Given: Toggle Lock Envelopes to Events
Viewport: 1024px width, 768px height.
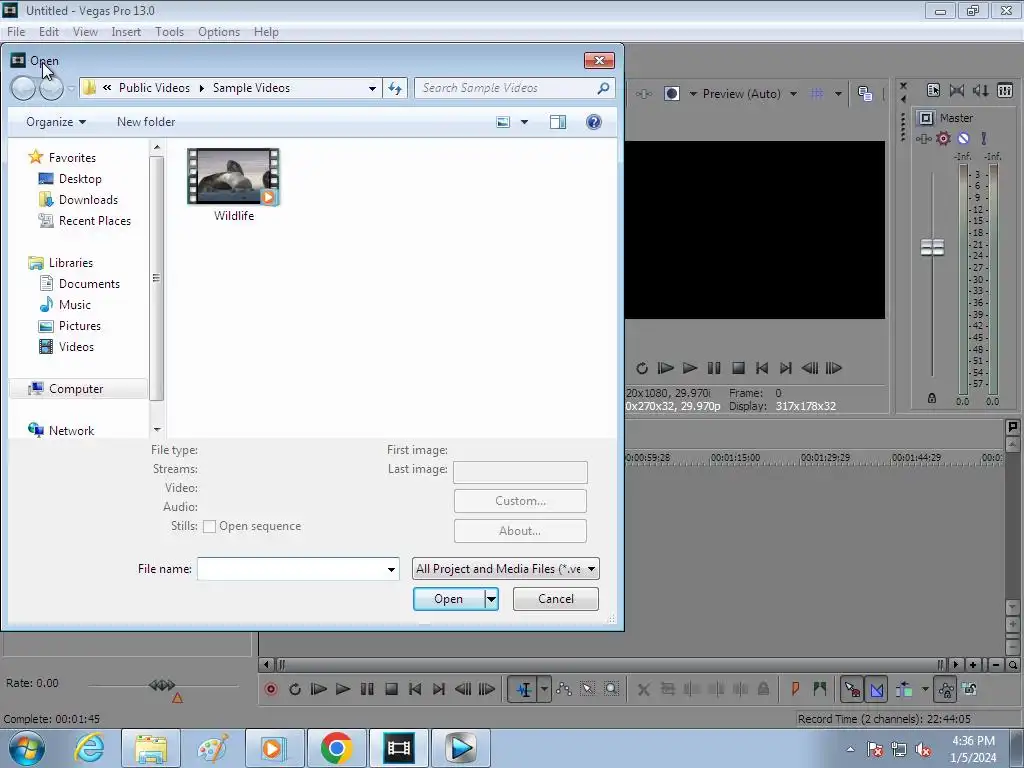Looking at the screenshot, I should pyautogui.click(x=945, y=689).
